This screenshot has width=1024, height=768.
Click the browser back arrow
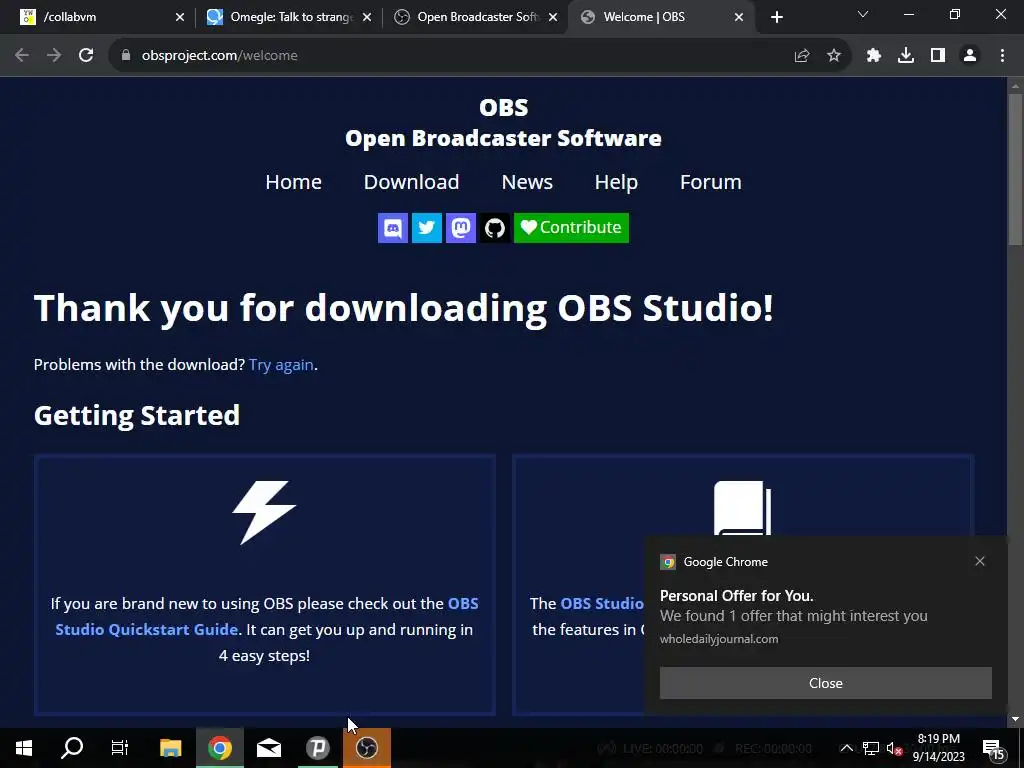pyautogui.click(x=22, y=56)
